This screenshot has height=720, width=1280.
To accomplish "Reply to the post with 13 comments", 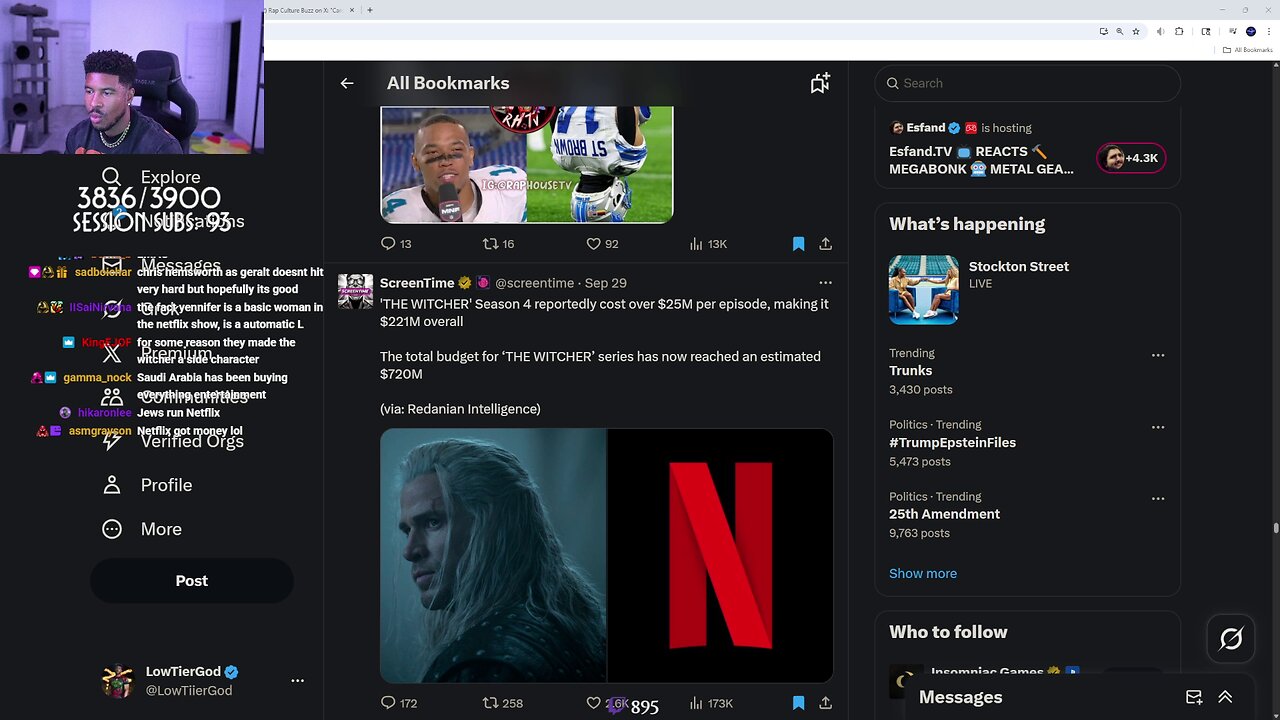I will [x=397, y=244].
